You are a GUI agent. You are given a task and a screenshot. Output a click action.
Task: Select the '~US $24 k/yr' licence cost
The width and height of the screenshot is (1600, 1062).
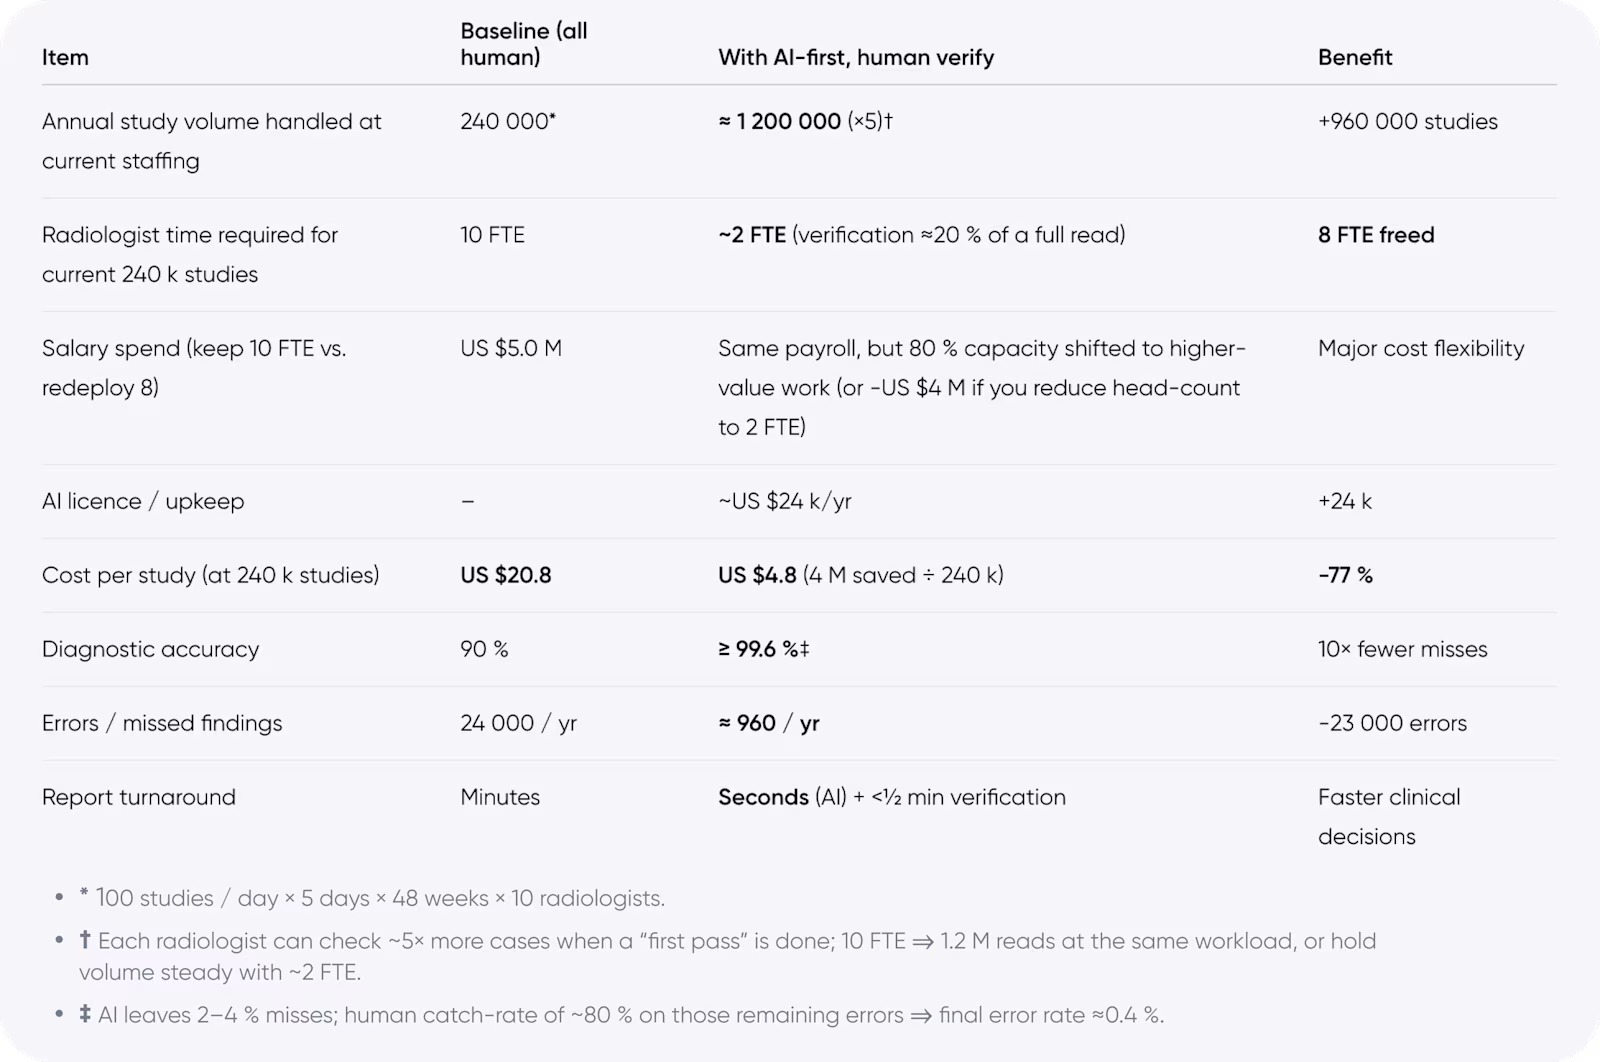(785, 501)
